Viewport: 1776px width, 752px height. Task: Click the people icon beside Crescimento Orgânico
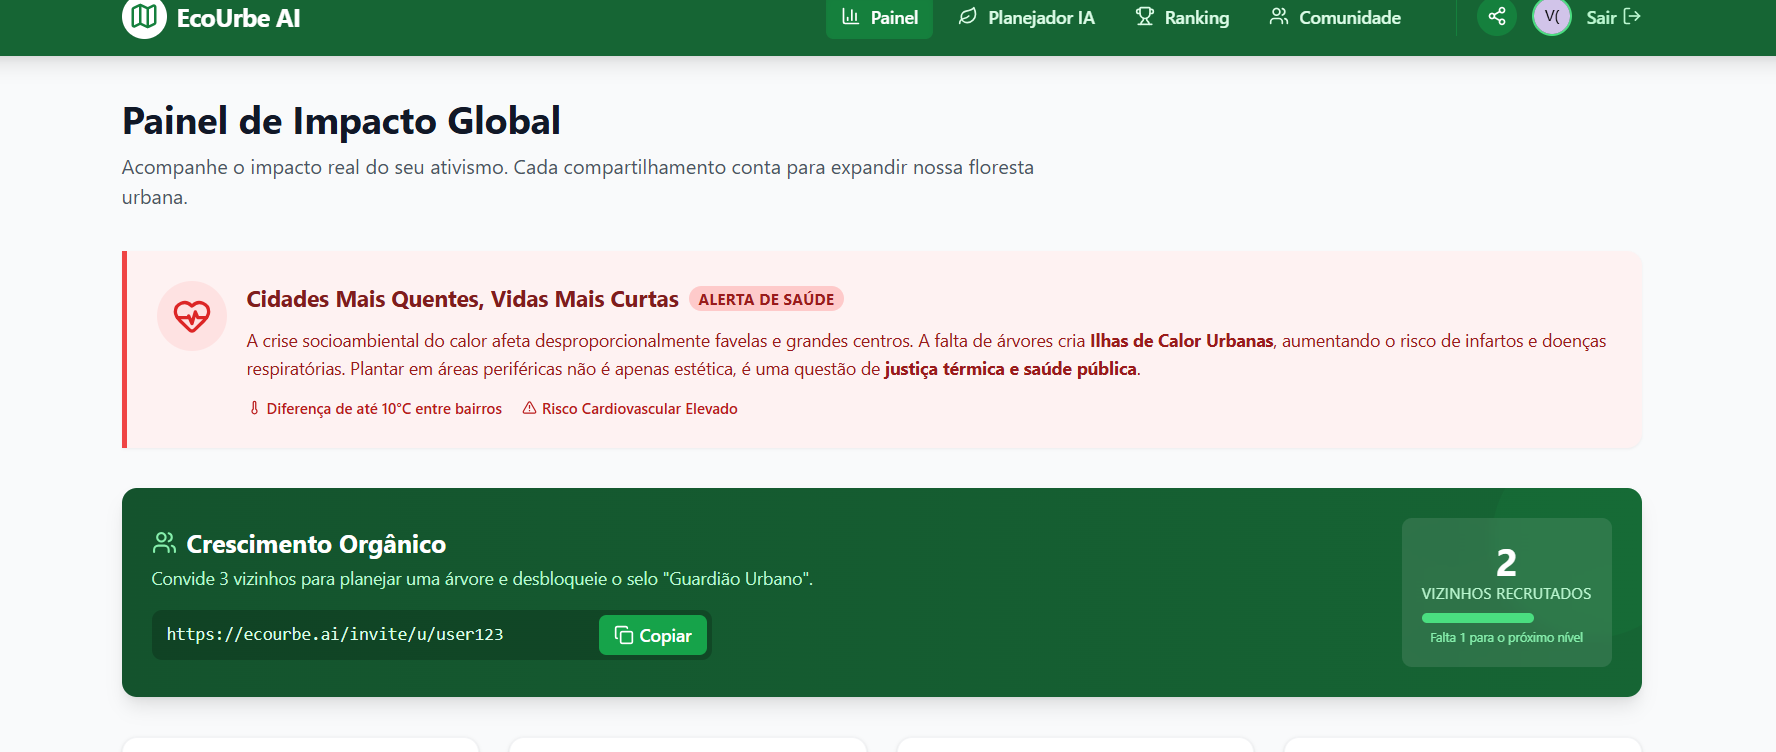pyautogui.click(x=164, y=543)
